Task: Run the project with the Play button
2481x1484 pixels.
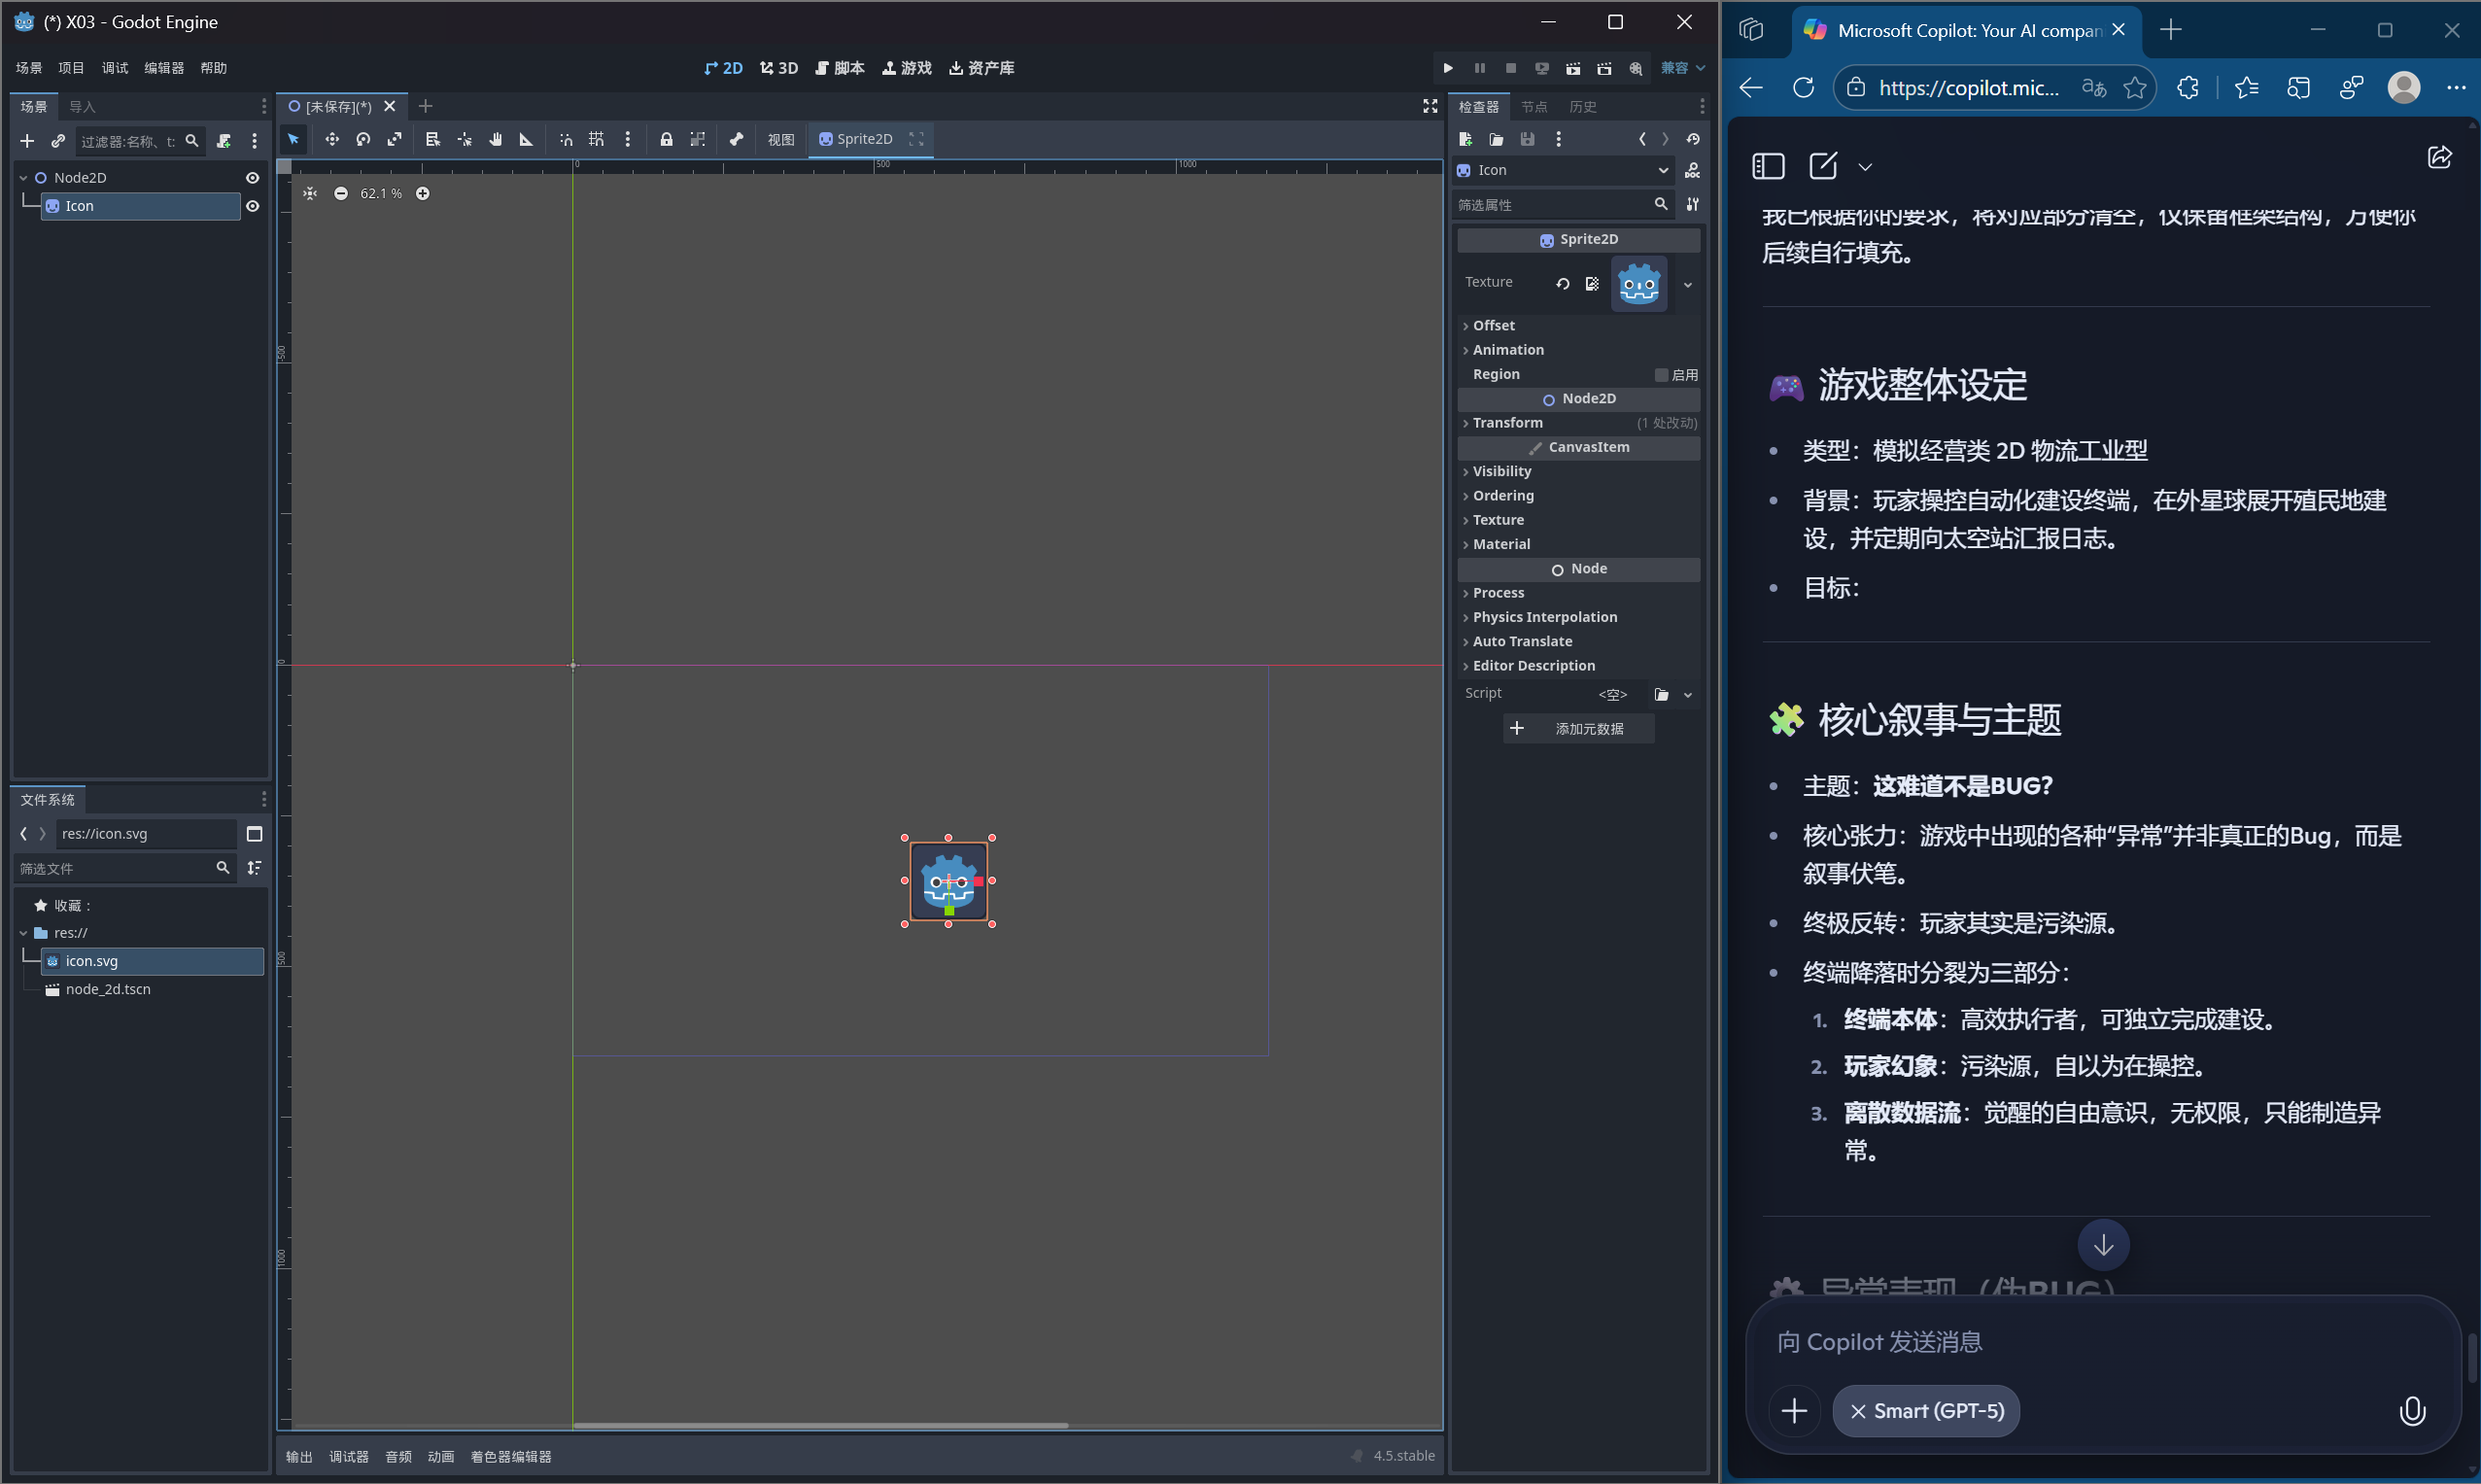Action: [x=1448, y=68]
